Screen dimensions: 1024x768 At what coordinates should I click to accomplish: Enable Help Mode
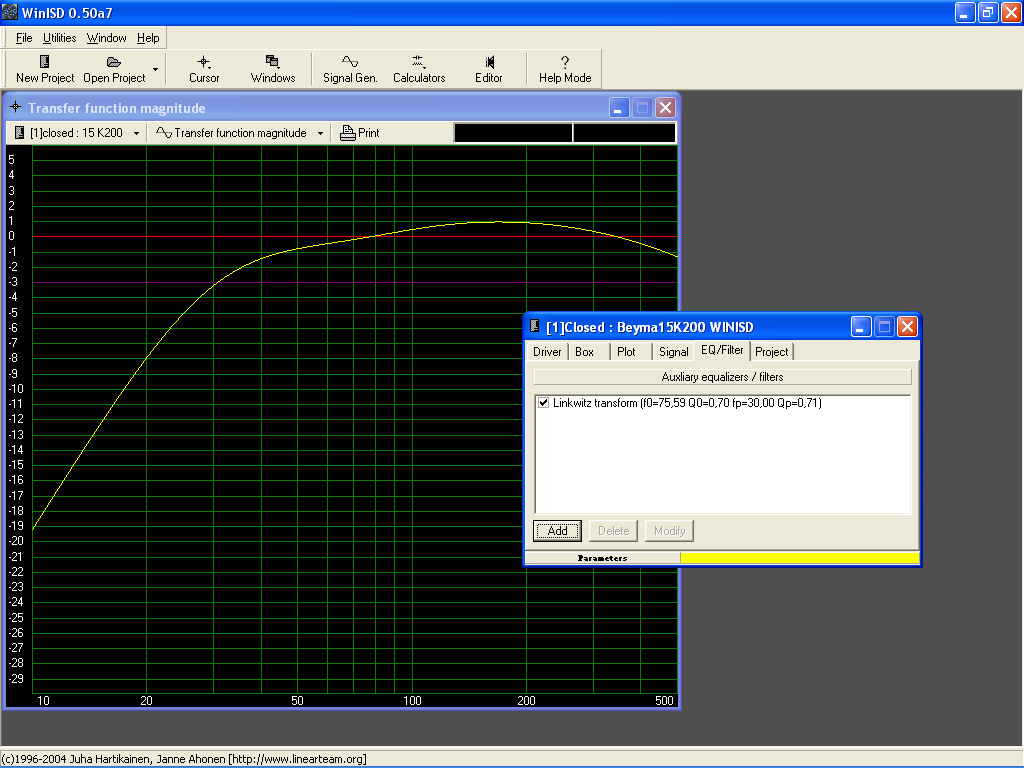click(564, 68)
